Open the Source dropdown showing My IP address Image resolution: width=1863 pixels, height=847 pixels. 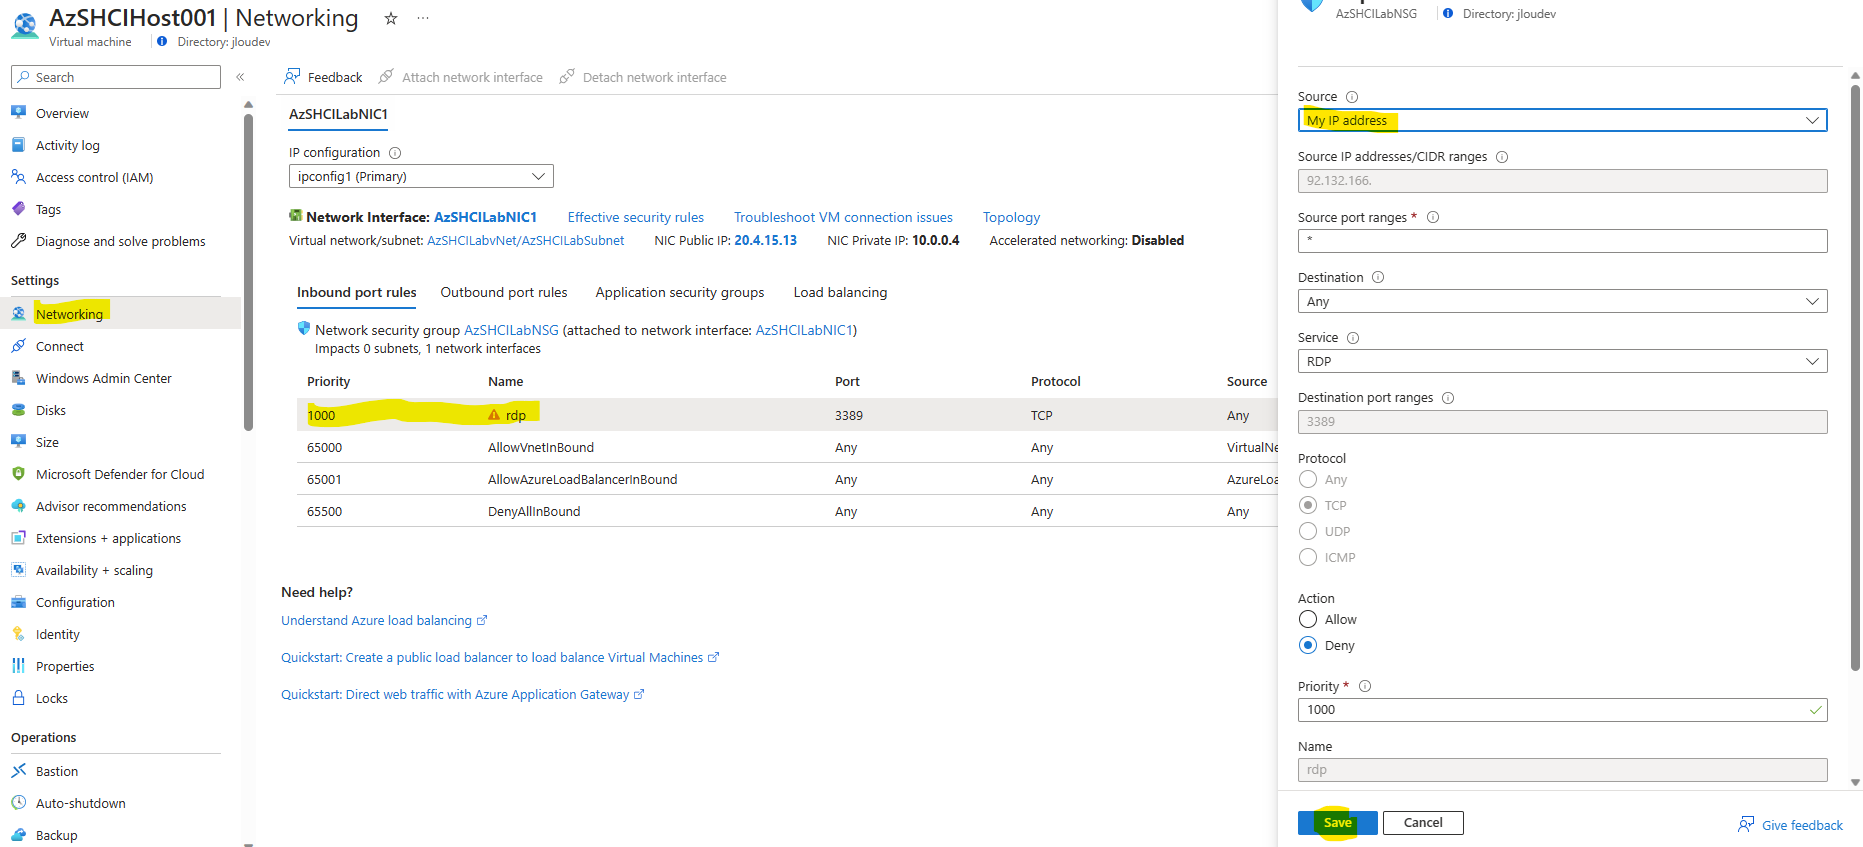click(1562, 120)
